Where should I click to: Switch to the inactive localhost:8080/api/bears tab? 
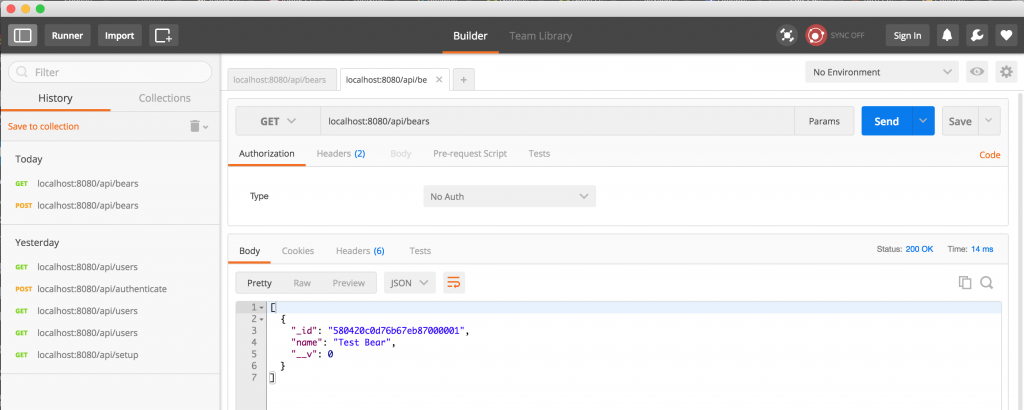click(x=282, y=80)
